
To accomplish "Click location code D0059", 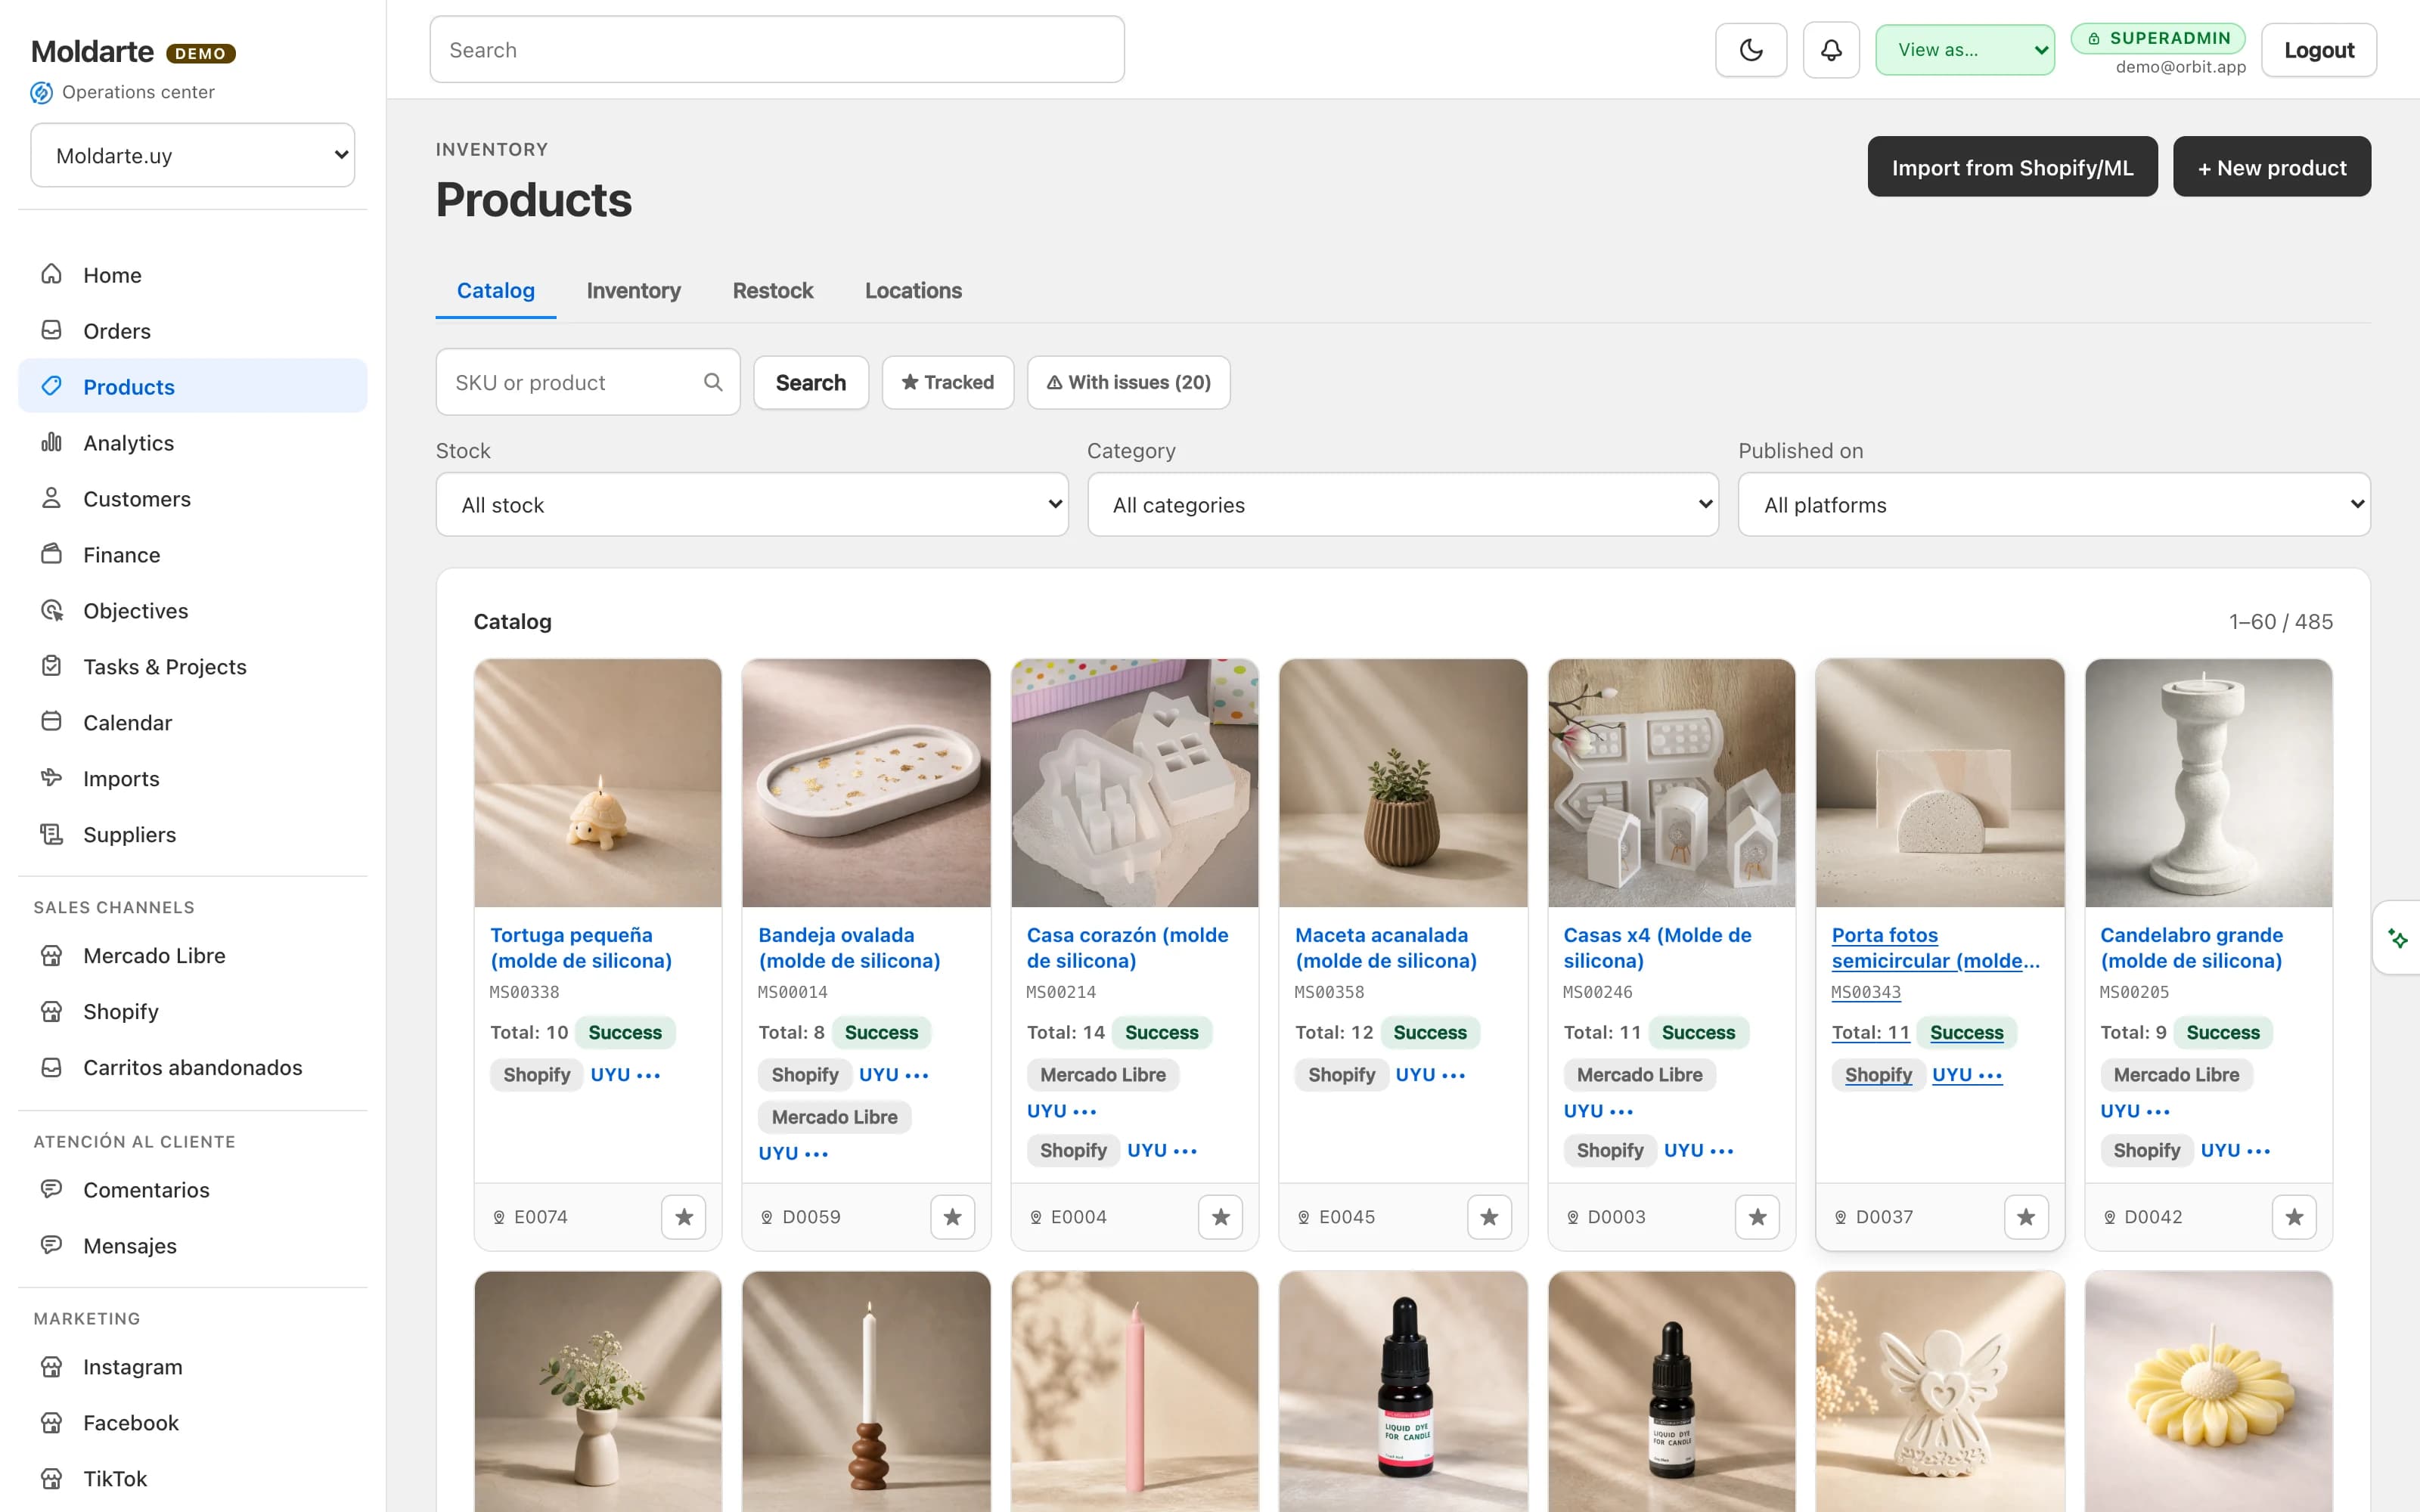I will (811, 1217).
